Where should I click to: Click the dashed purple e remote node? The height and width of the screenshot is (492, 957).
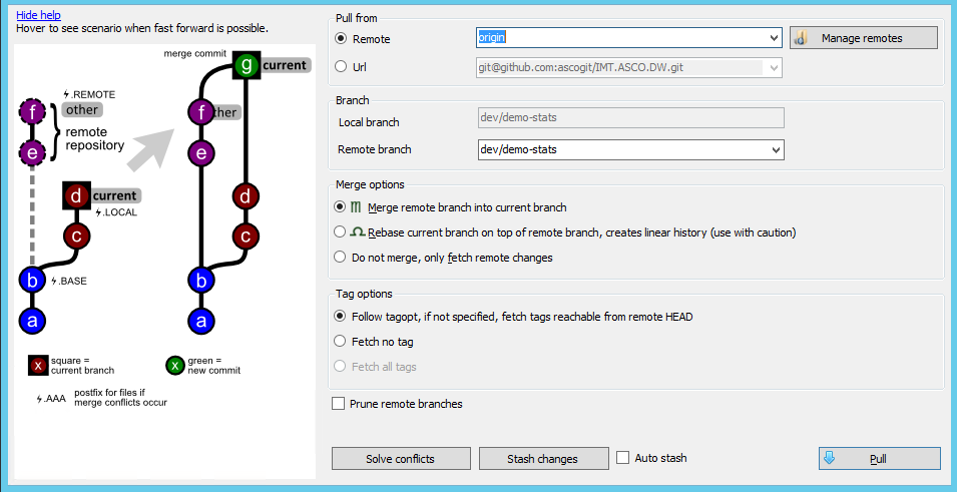32,153
